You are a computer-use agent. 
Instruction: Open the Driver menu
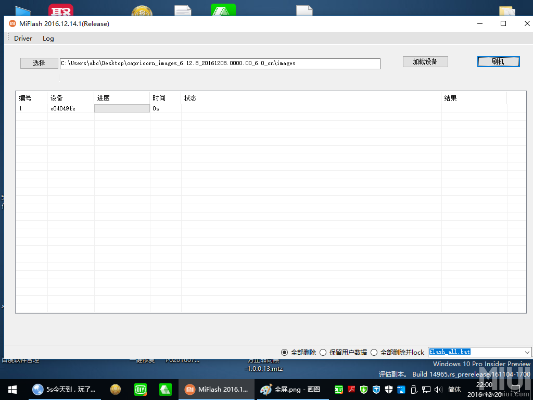pos(23,38)
